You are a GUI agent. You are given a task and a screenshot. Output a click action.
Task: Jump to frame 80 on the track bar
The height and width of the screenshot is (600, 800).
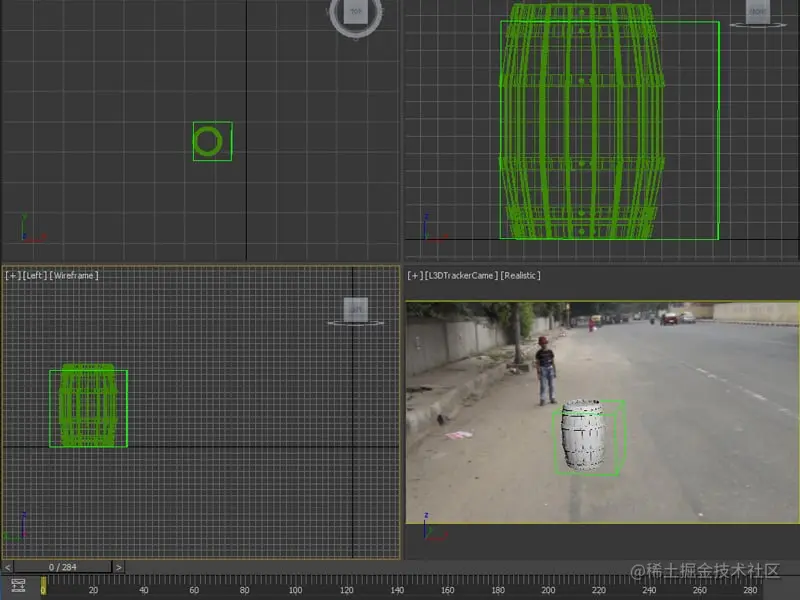click(x=244, y=590)
